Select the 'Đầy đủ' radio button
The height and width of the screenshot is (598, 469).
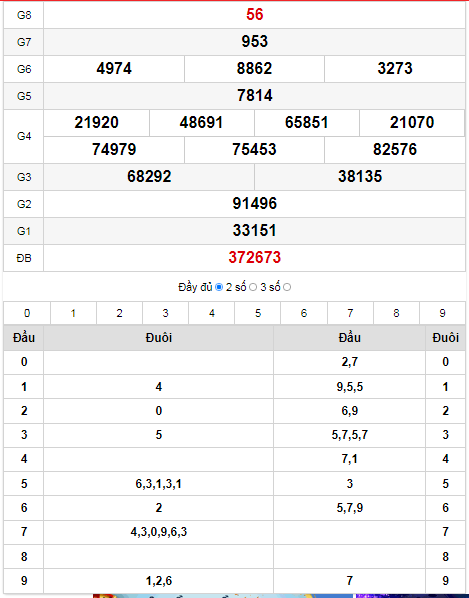(219, 287)
